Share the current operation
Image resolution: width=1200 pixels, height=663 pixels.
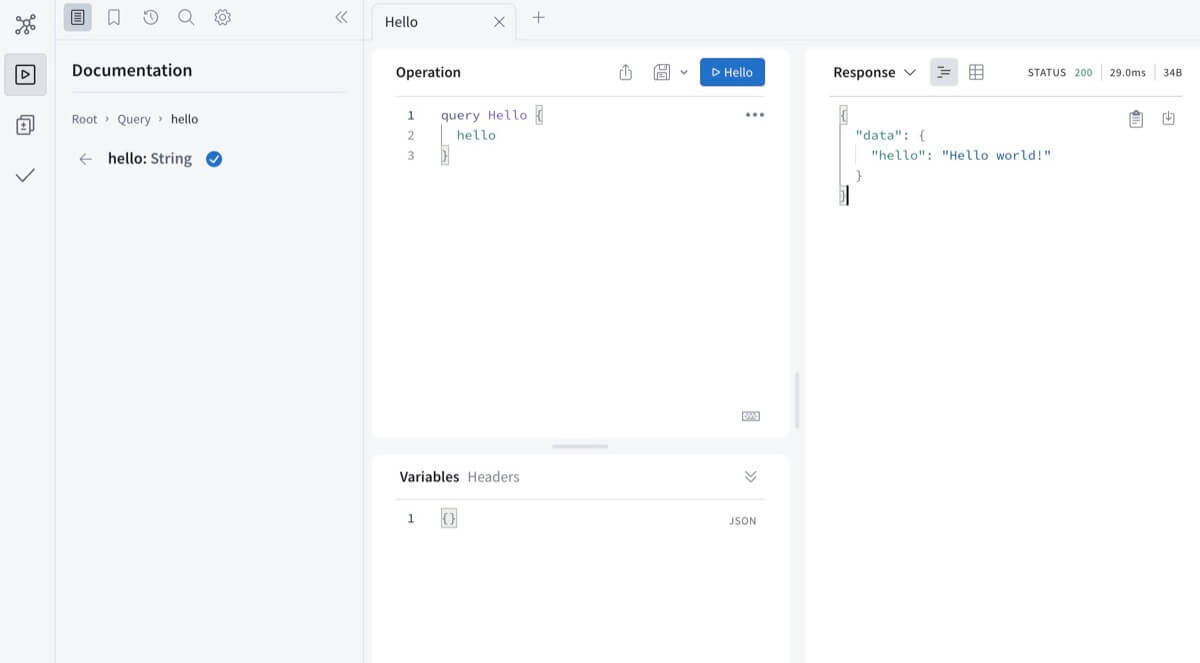coord(626,72)
